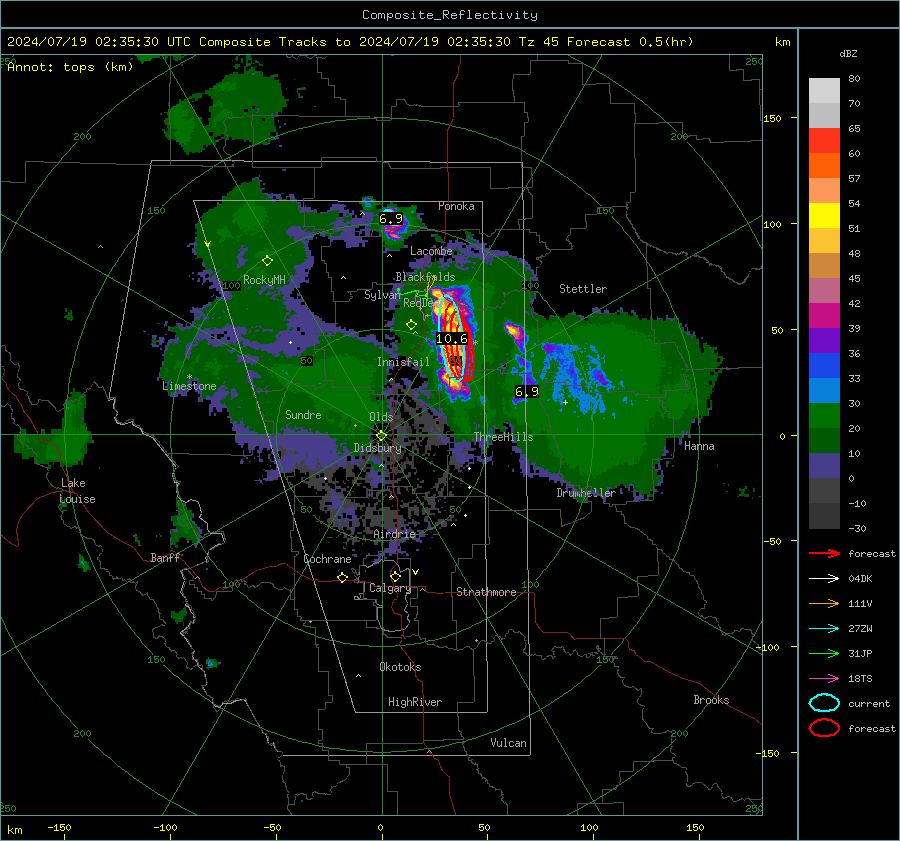Click the red swatch between 65 and 60
Image resolution: width=900 pixels, height=841 pixels.
pos(824,141)
